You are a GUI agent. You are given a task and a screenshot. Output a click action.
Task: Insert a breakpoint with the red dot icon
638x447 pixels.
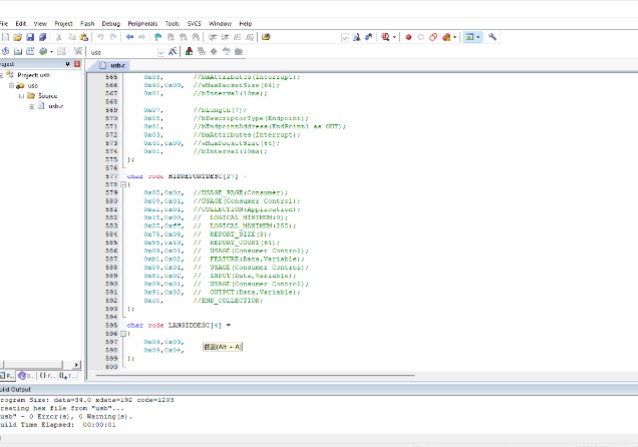coord(409,37)
